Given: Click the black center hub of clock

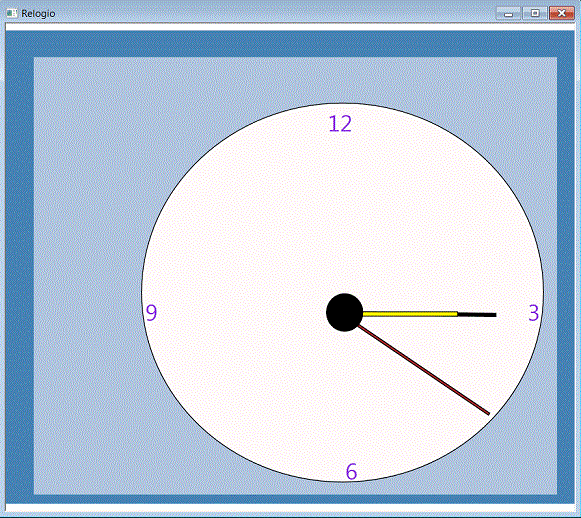Looking at the screenshot, I should [x=344, y=312].
